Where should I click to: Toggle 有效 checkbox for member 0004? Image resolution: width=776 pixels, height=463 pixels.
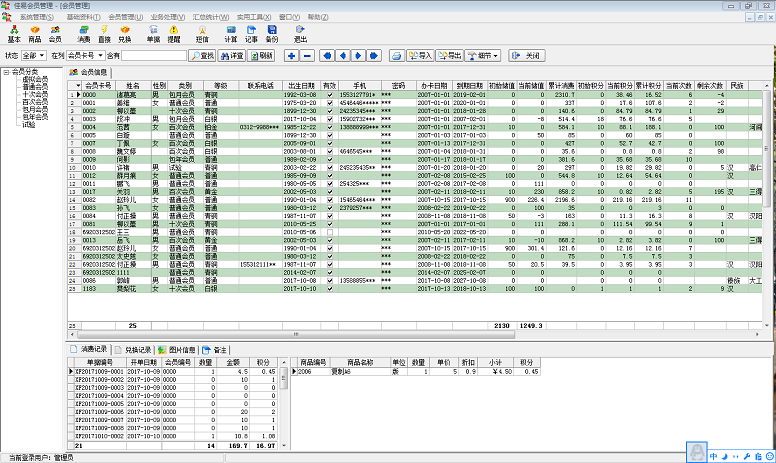330,128
